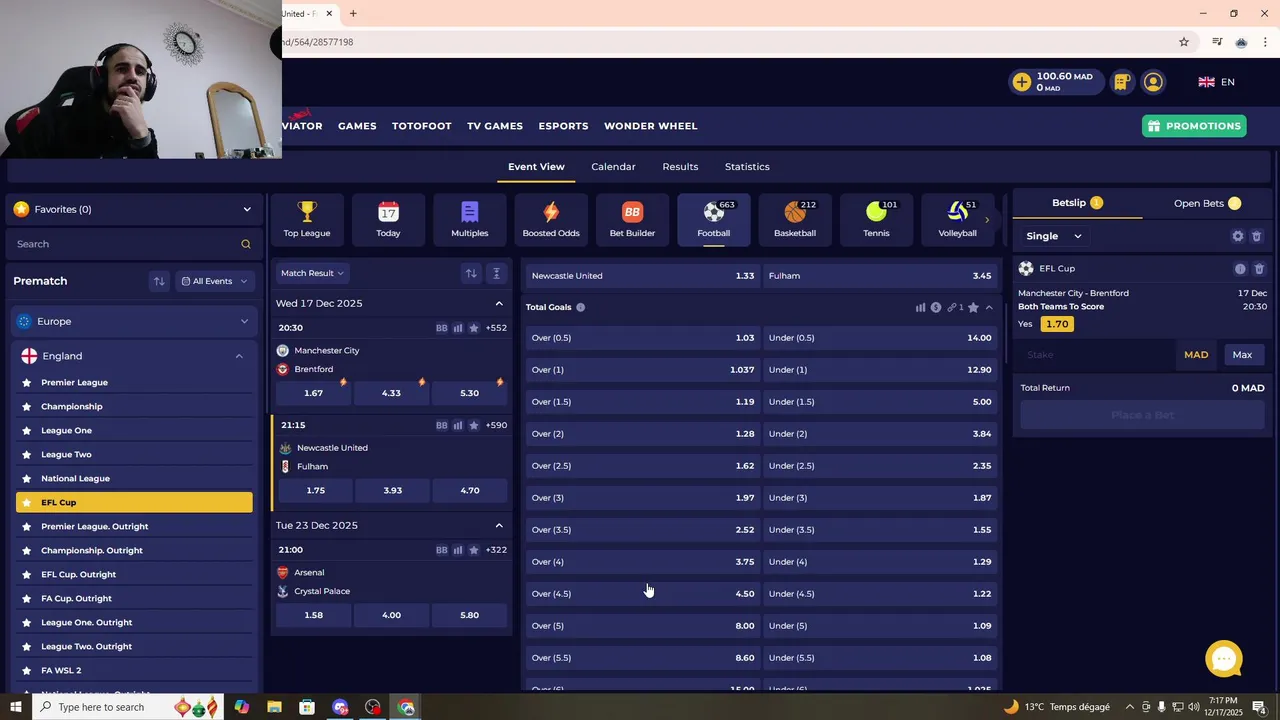
Task: Clear all bets with betslip top trash icon
Action: click(1257, 236)
